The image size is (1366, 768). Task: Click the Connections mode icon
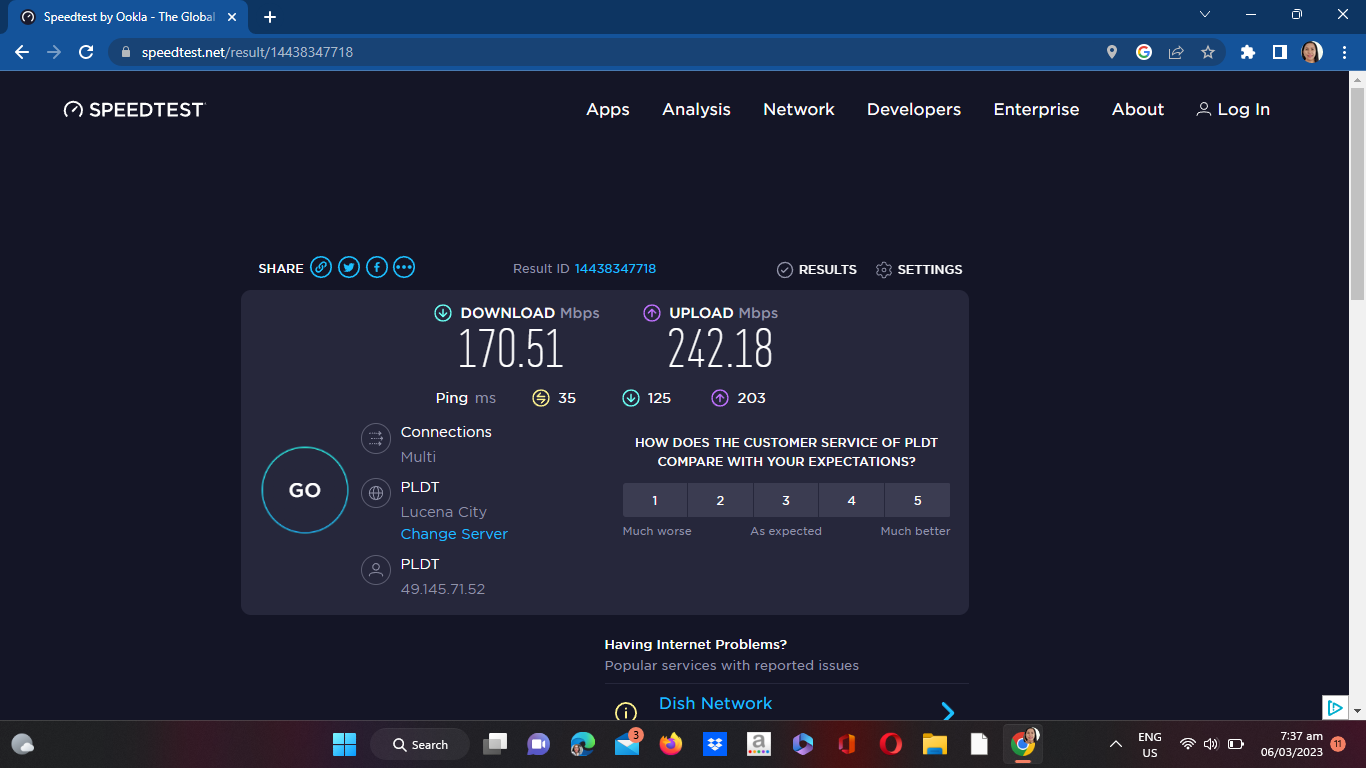[x=376, y=438]
